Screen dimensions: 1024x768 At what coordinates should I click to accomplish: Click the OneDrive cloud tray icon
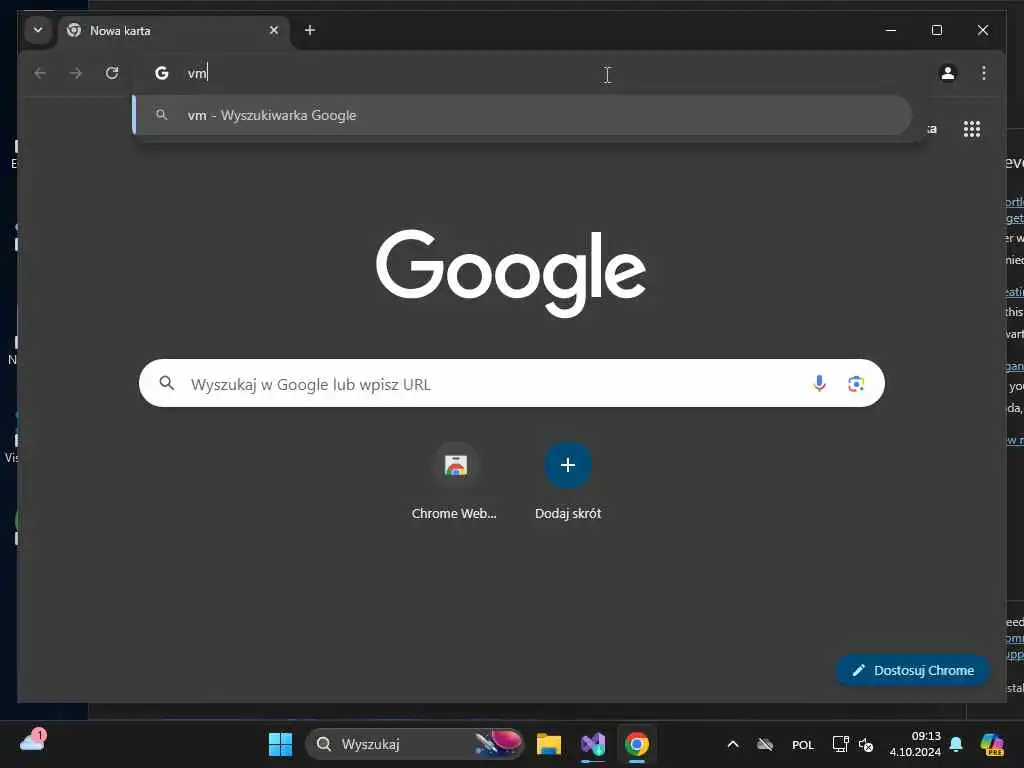click(x=765, y=744)
